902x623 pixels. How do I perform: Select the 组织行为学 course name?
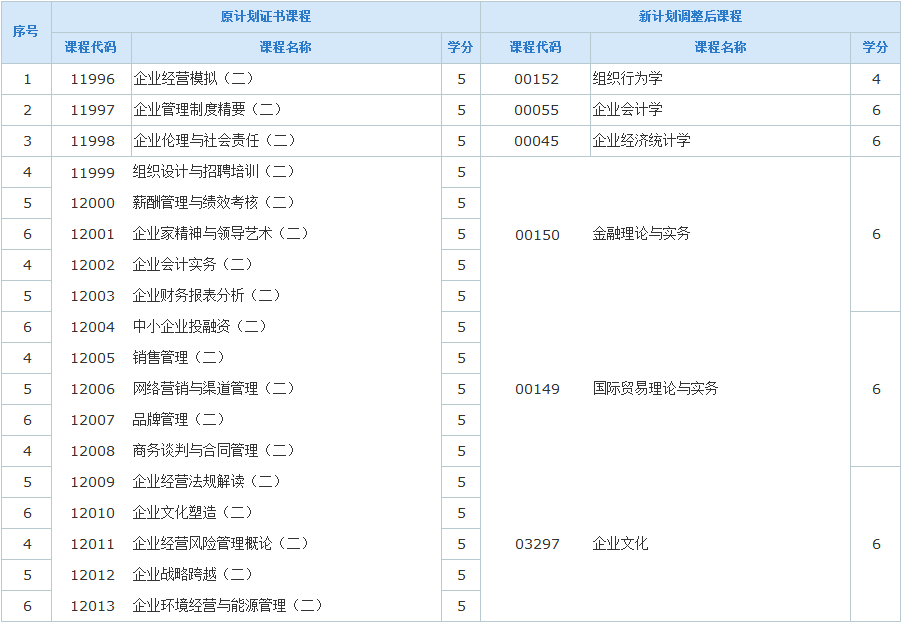[627, 79]
